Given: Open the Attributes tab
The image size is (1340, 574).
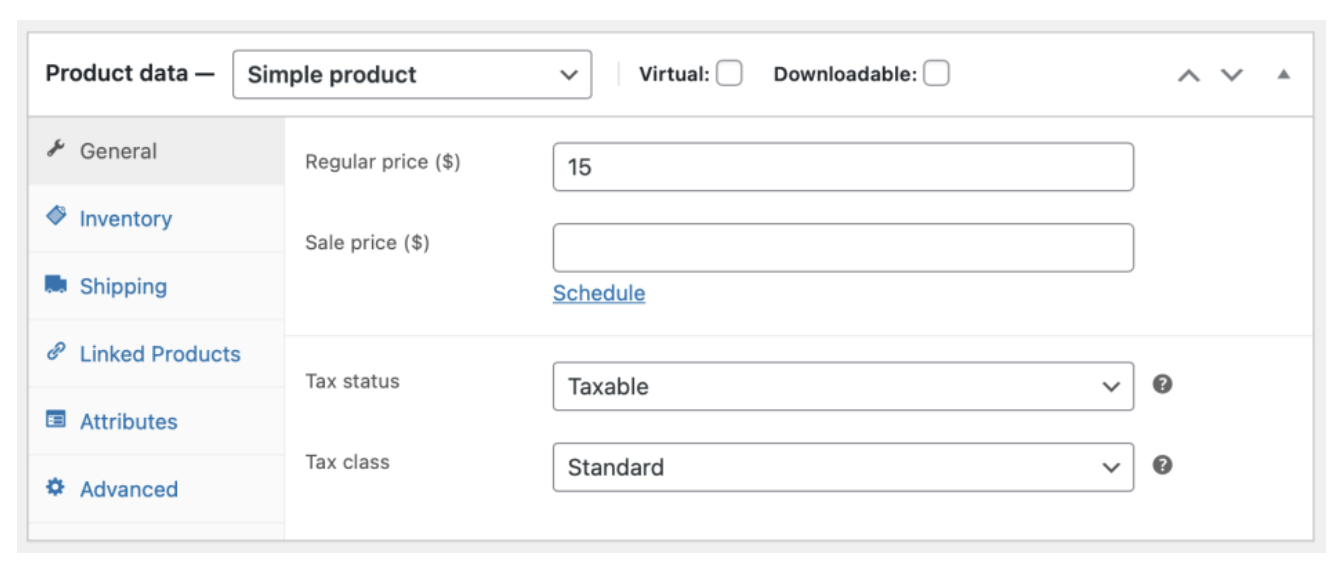Looking at the screenshot, I should (x=157, y=421).
